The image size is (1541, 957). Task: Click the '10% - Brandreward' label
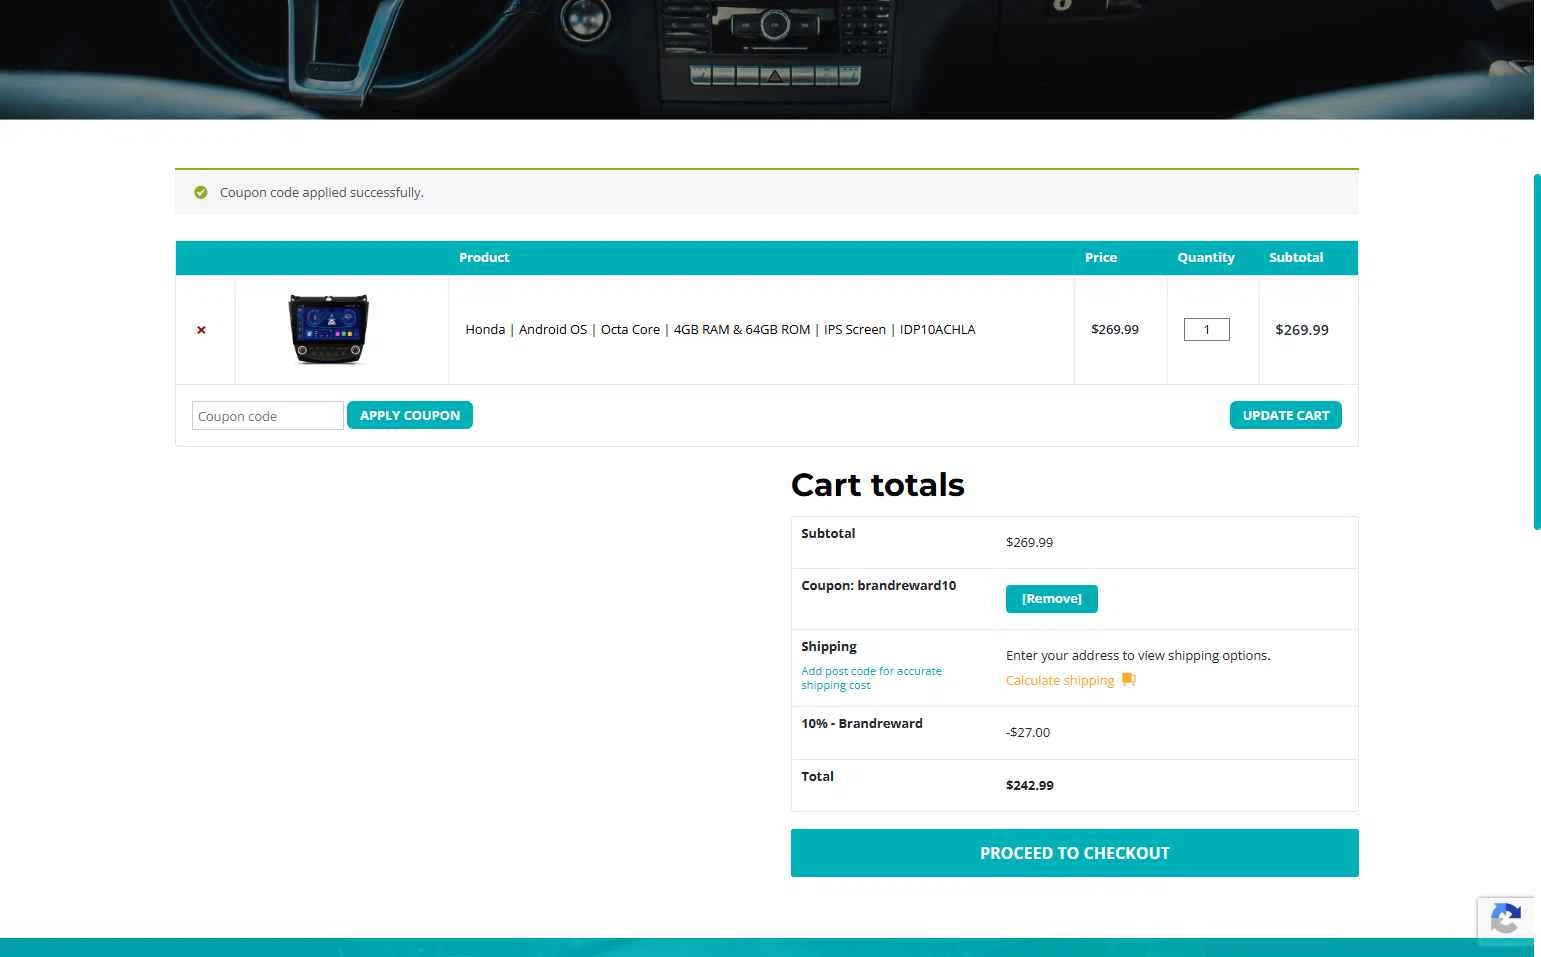(x=862, y=723)
